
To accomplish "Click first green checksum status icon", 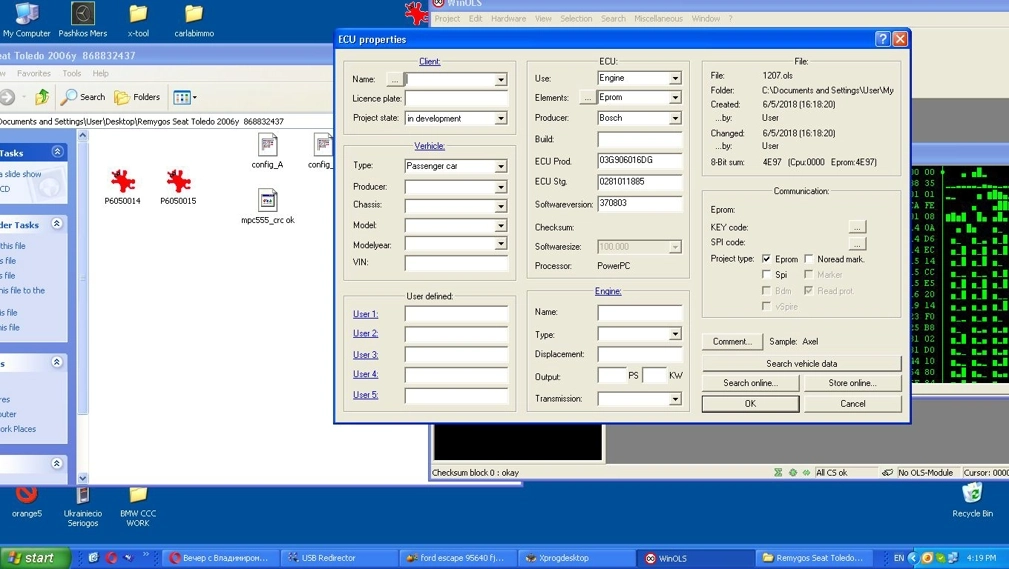I will [x=778, y=472].
